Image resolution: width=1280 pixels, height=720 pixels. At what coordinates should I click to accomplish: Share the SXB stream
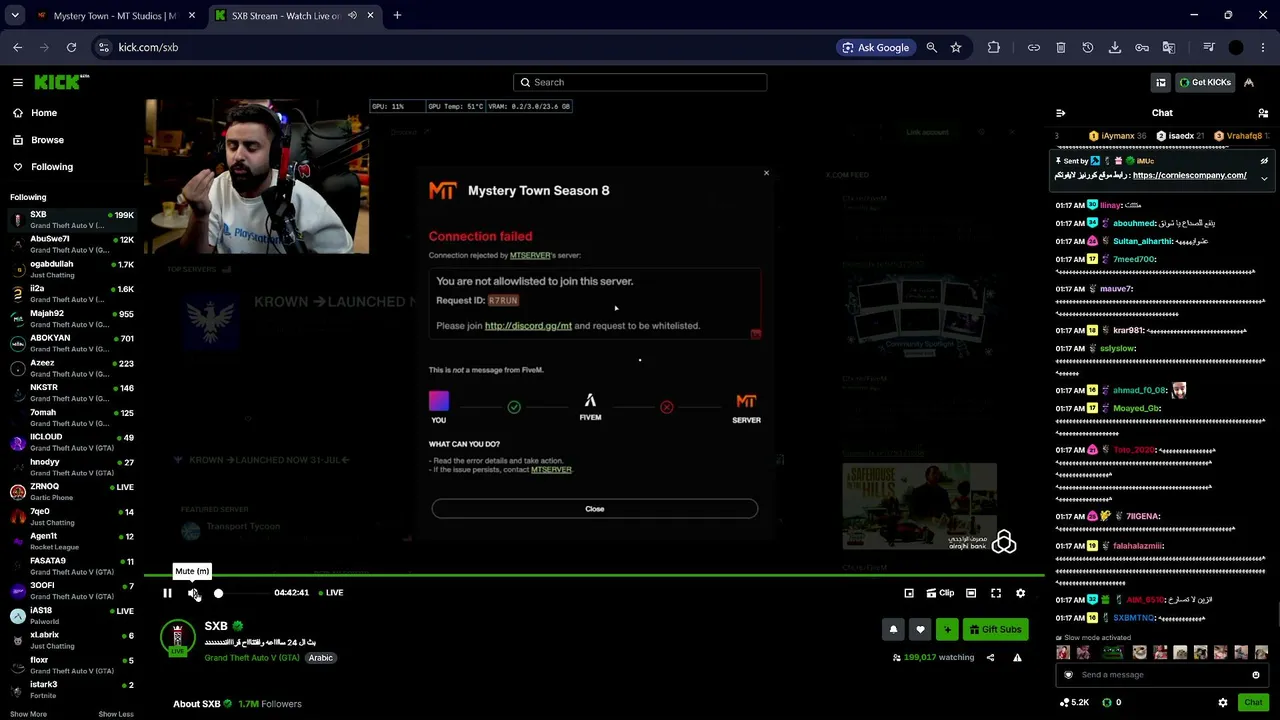[990, 658]
